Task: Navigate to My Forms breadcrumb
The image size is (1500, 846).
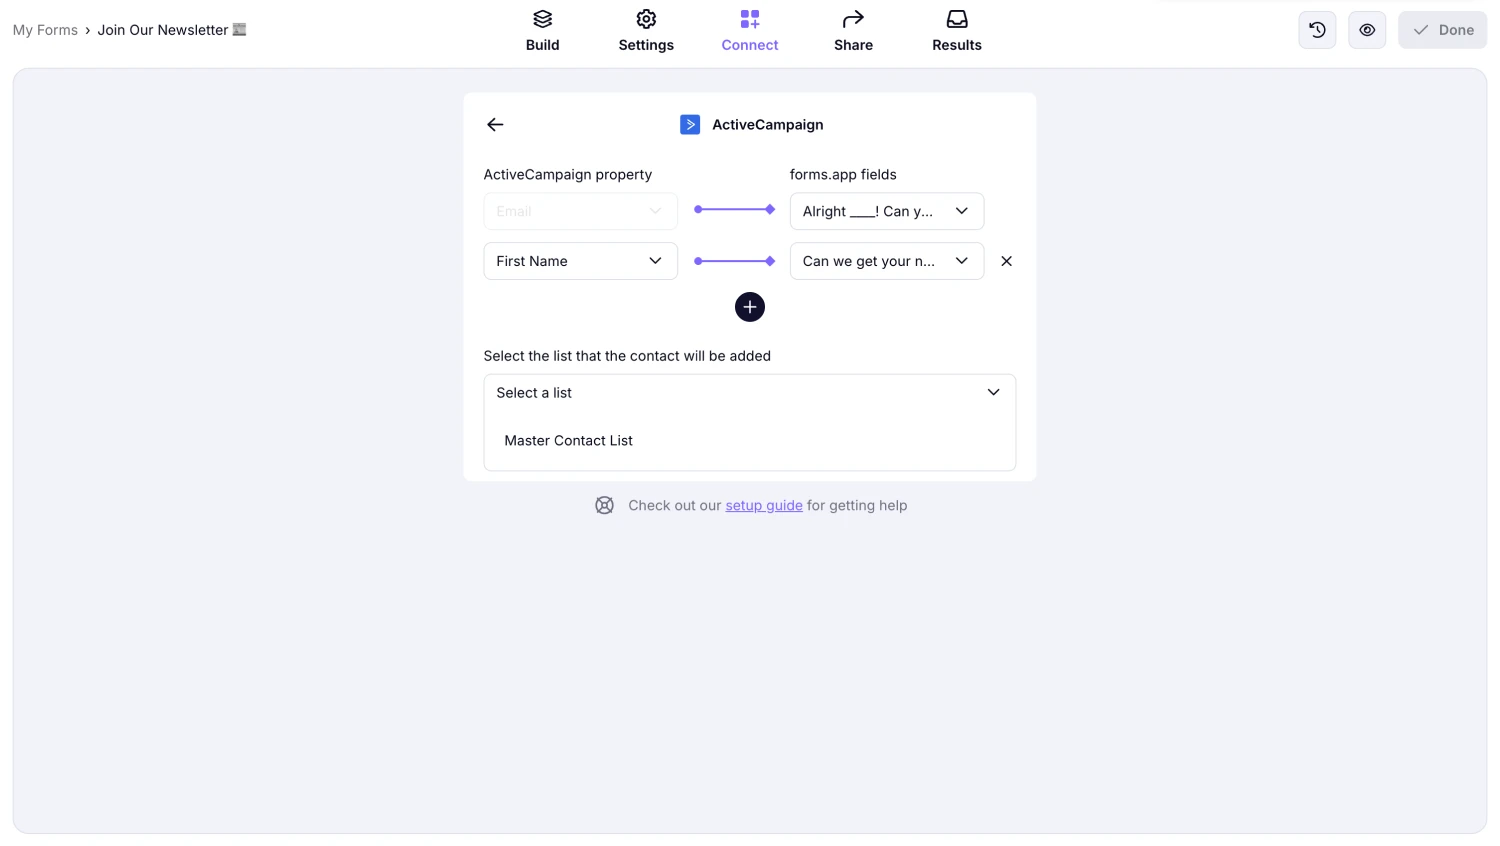Action: 45,30
